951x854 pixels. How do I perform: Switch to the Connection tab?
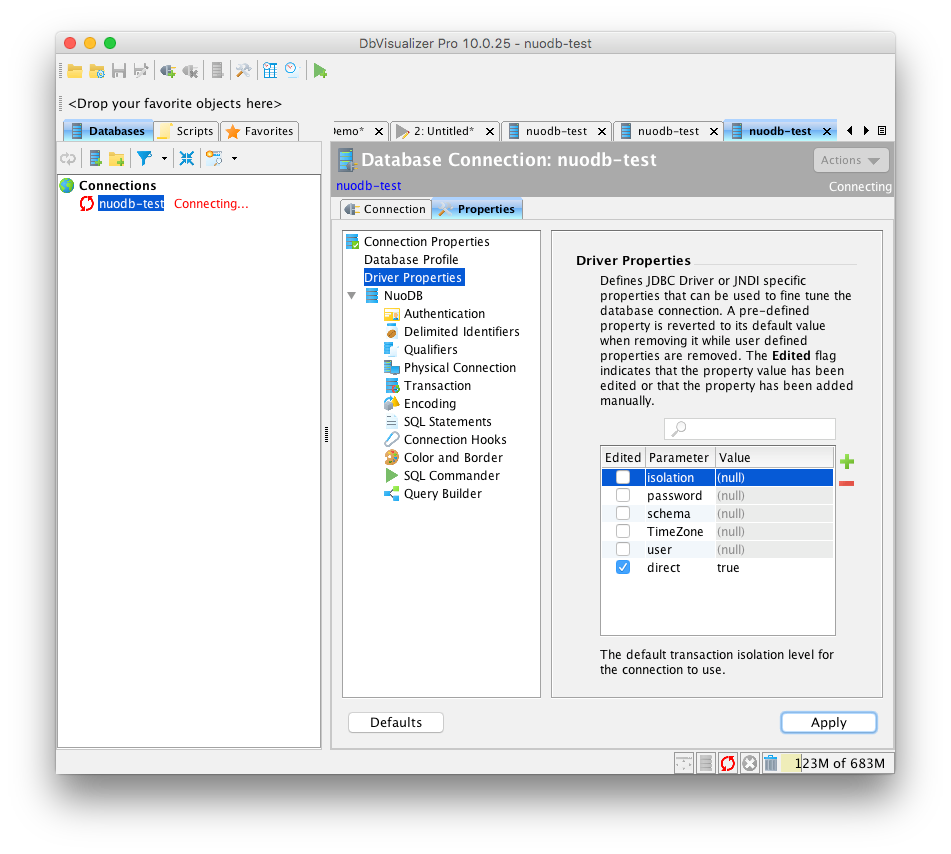point(385,208)
